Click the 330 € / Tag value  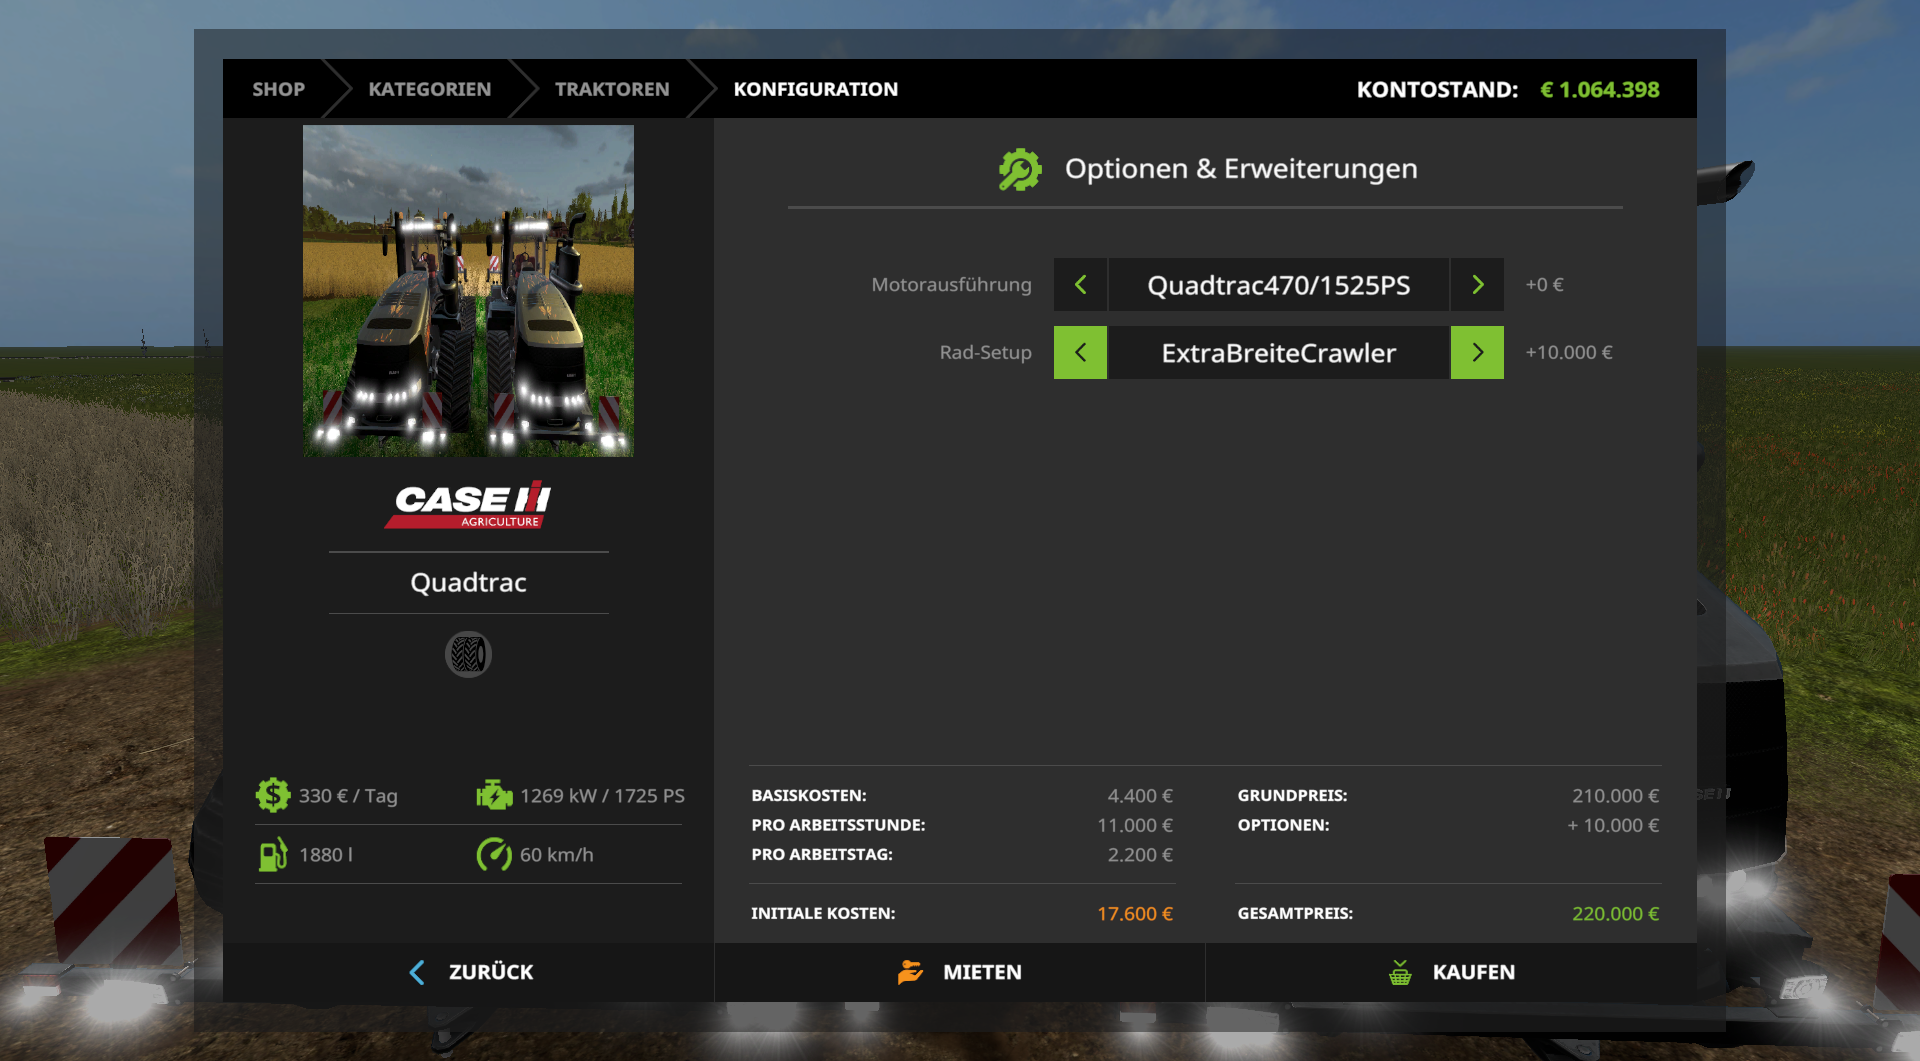348,796
